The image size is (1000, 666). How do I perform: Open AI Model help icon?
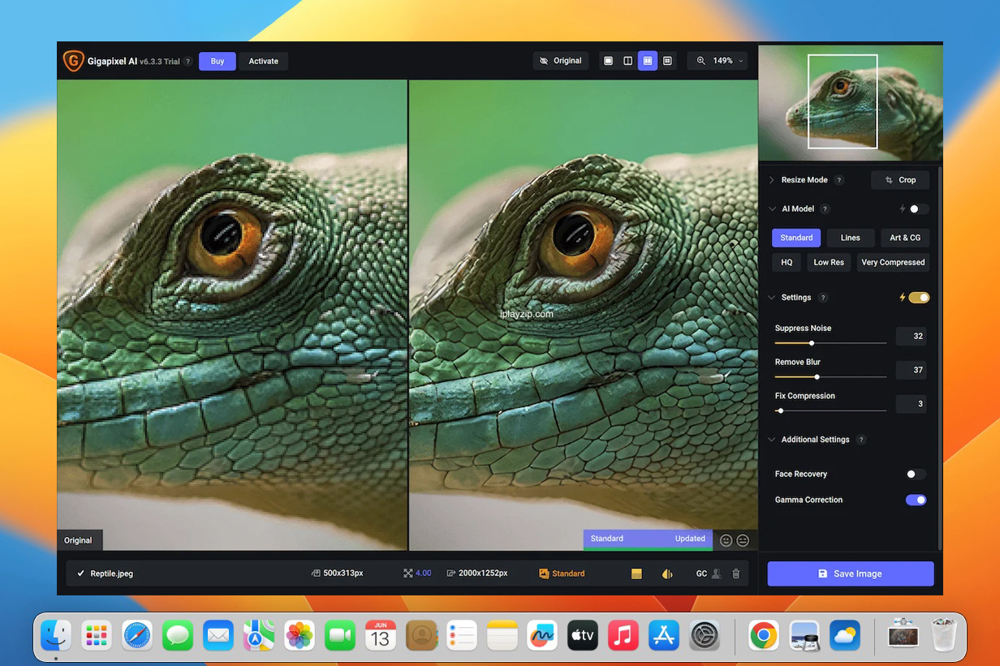(825, 209)
